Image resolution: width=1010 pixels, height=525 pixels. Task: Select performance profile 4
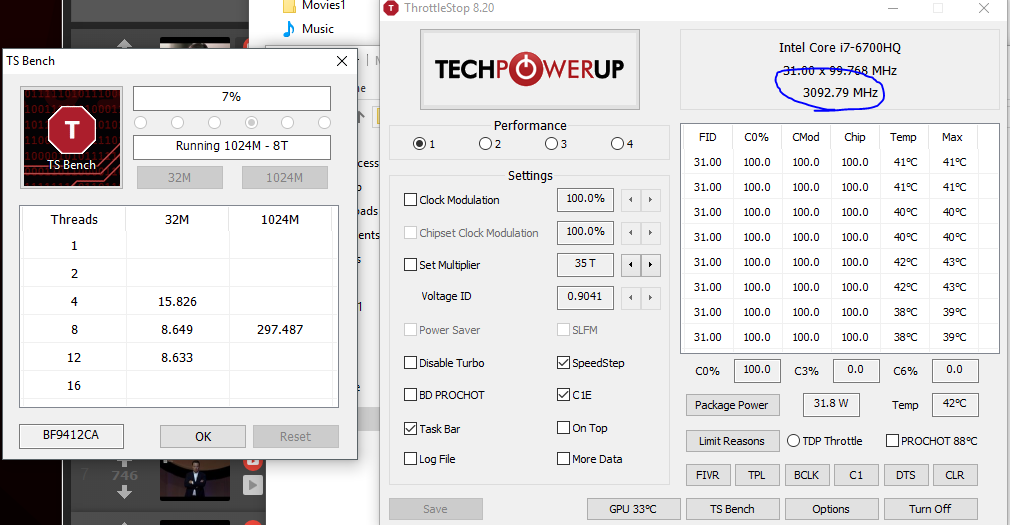point(617,144)
